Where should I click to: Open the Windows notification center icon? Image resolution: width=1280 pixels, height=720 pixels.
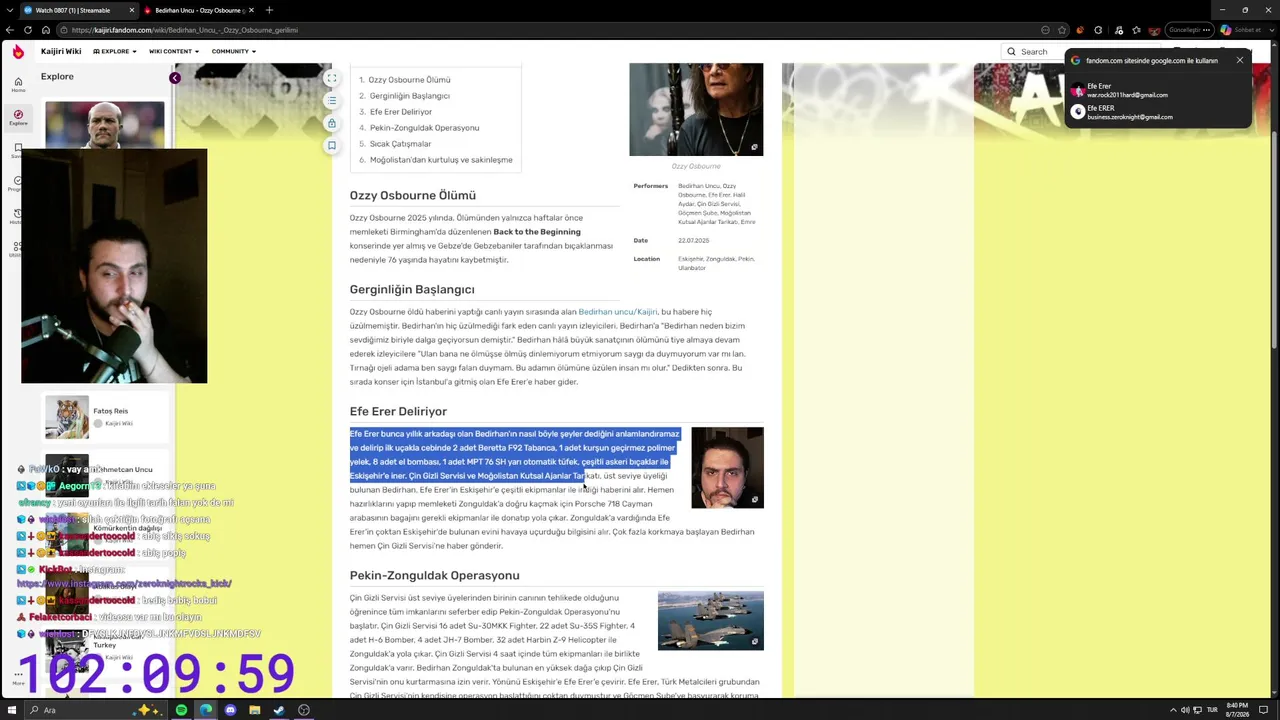[x=1263, y=710]
